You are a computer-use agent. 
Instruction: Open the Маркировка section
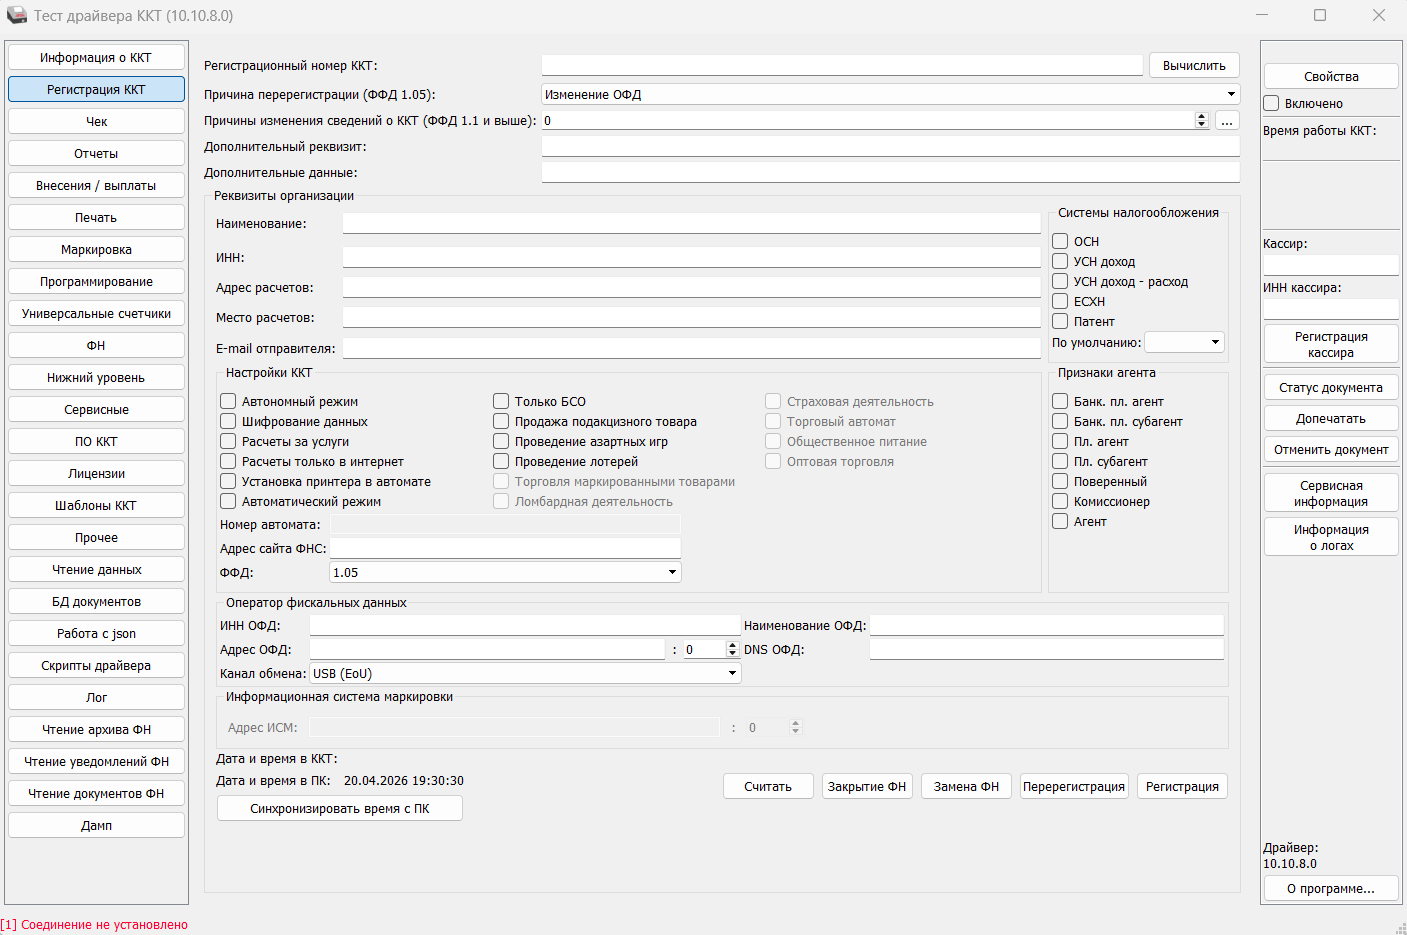(96, 249)
